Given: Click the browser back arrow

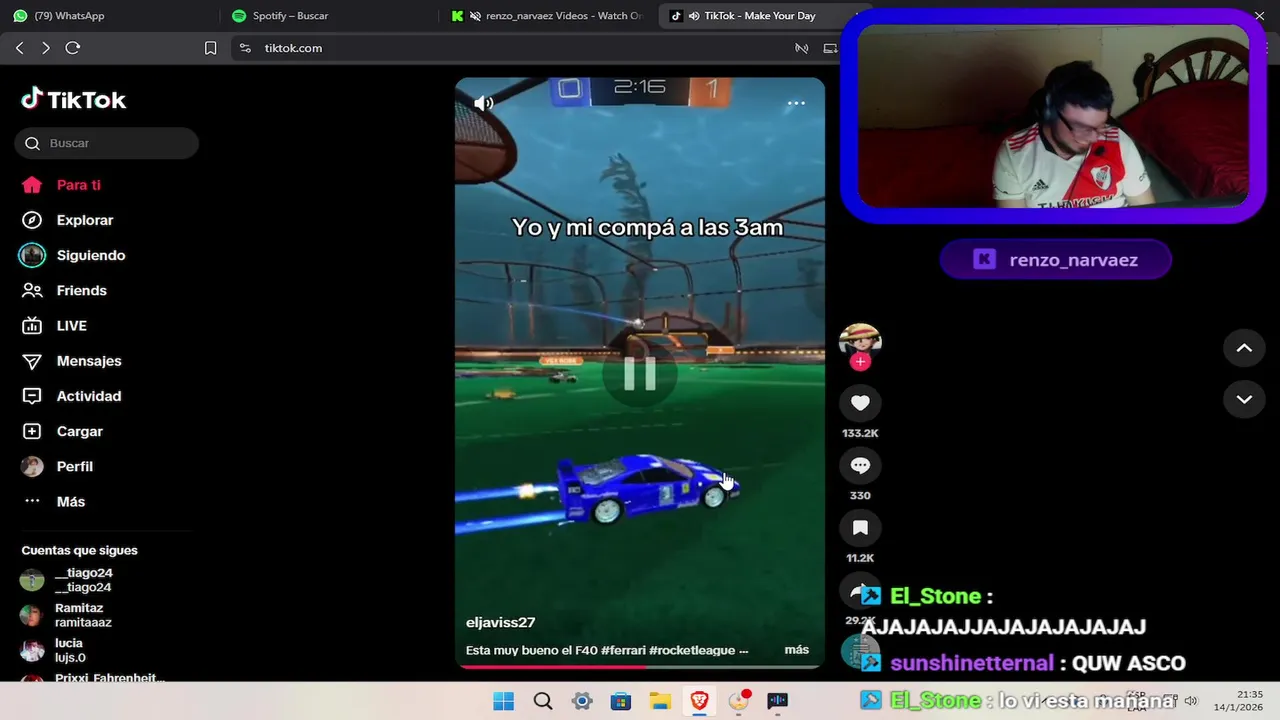Looking at the screenshot, I should (x=20, y=48).
